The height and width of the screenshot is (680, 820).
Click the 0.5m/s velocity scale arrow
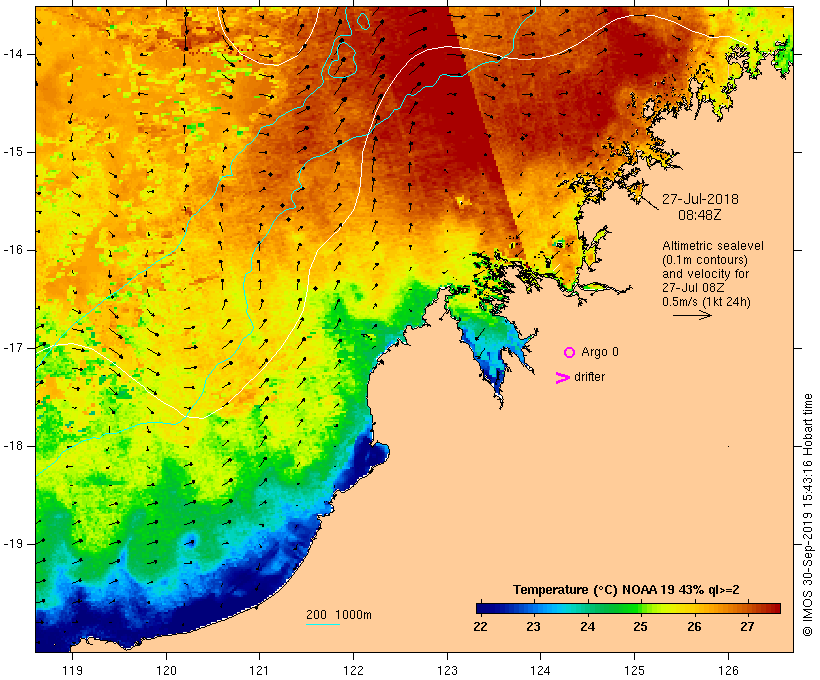coord(692,315)
